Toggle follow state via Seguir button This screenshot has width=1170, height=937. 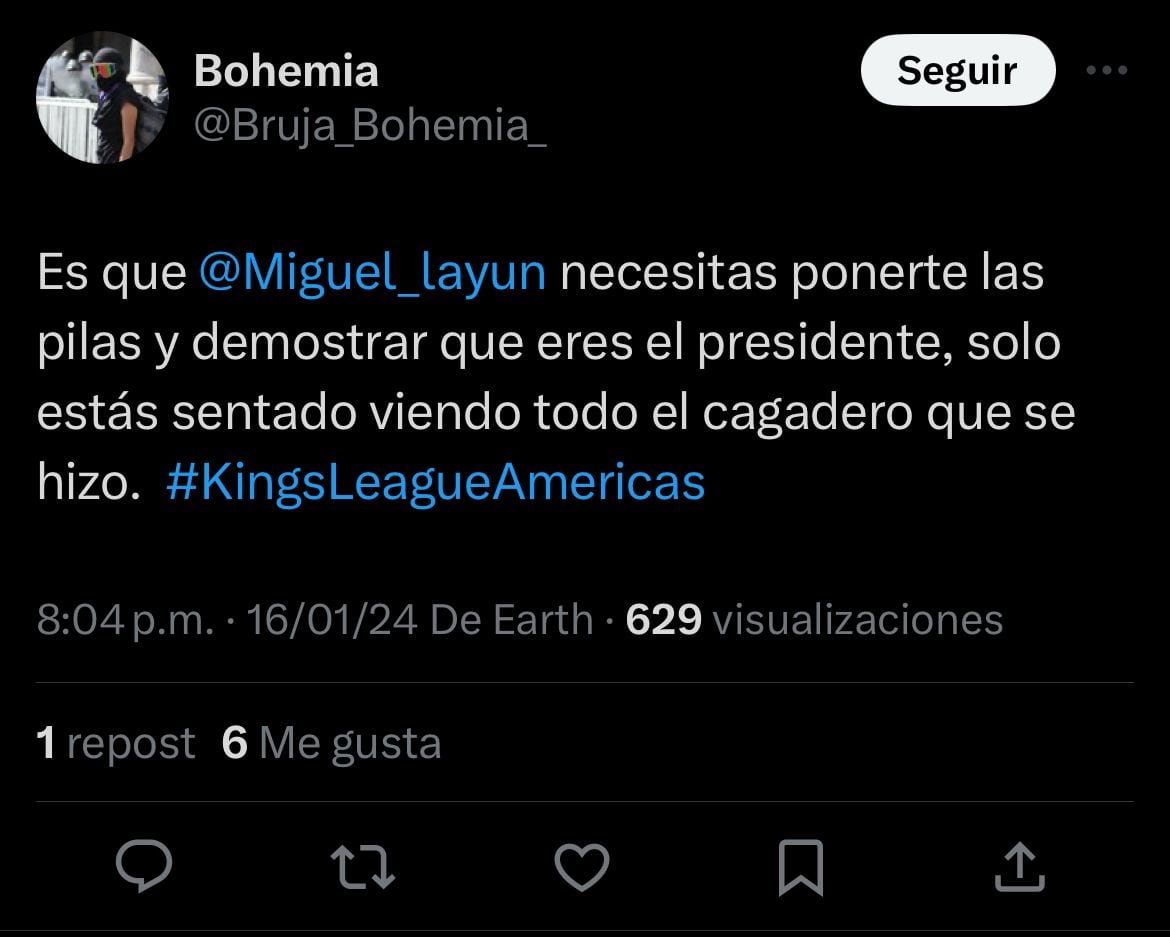coord(957,70)
